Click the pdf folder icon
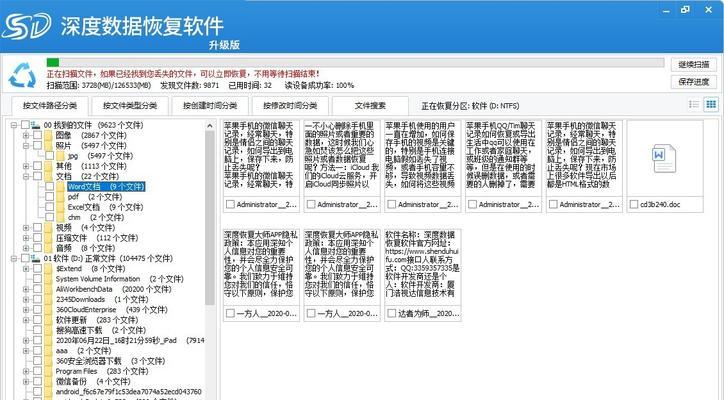The height and width of the screenshot is (400, 724). [60, 197]
